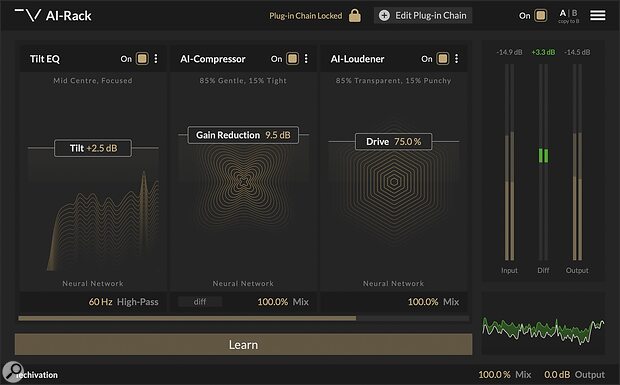620x385 pixels.
Task: Click the Tilt EQ spectrum visualization
Action: point(103,220)
